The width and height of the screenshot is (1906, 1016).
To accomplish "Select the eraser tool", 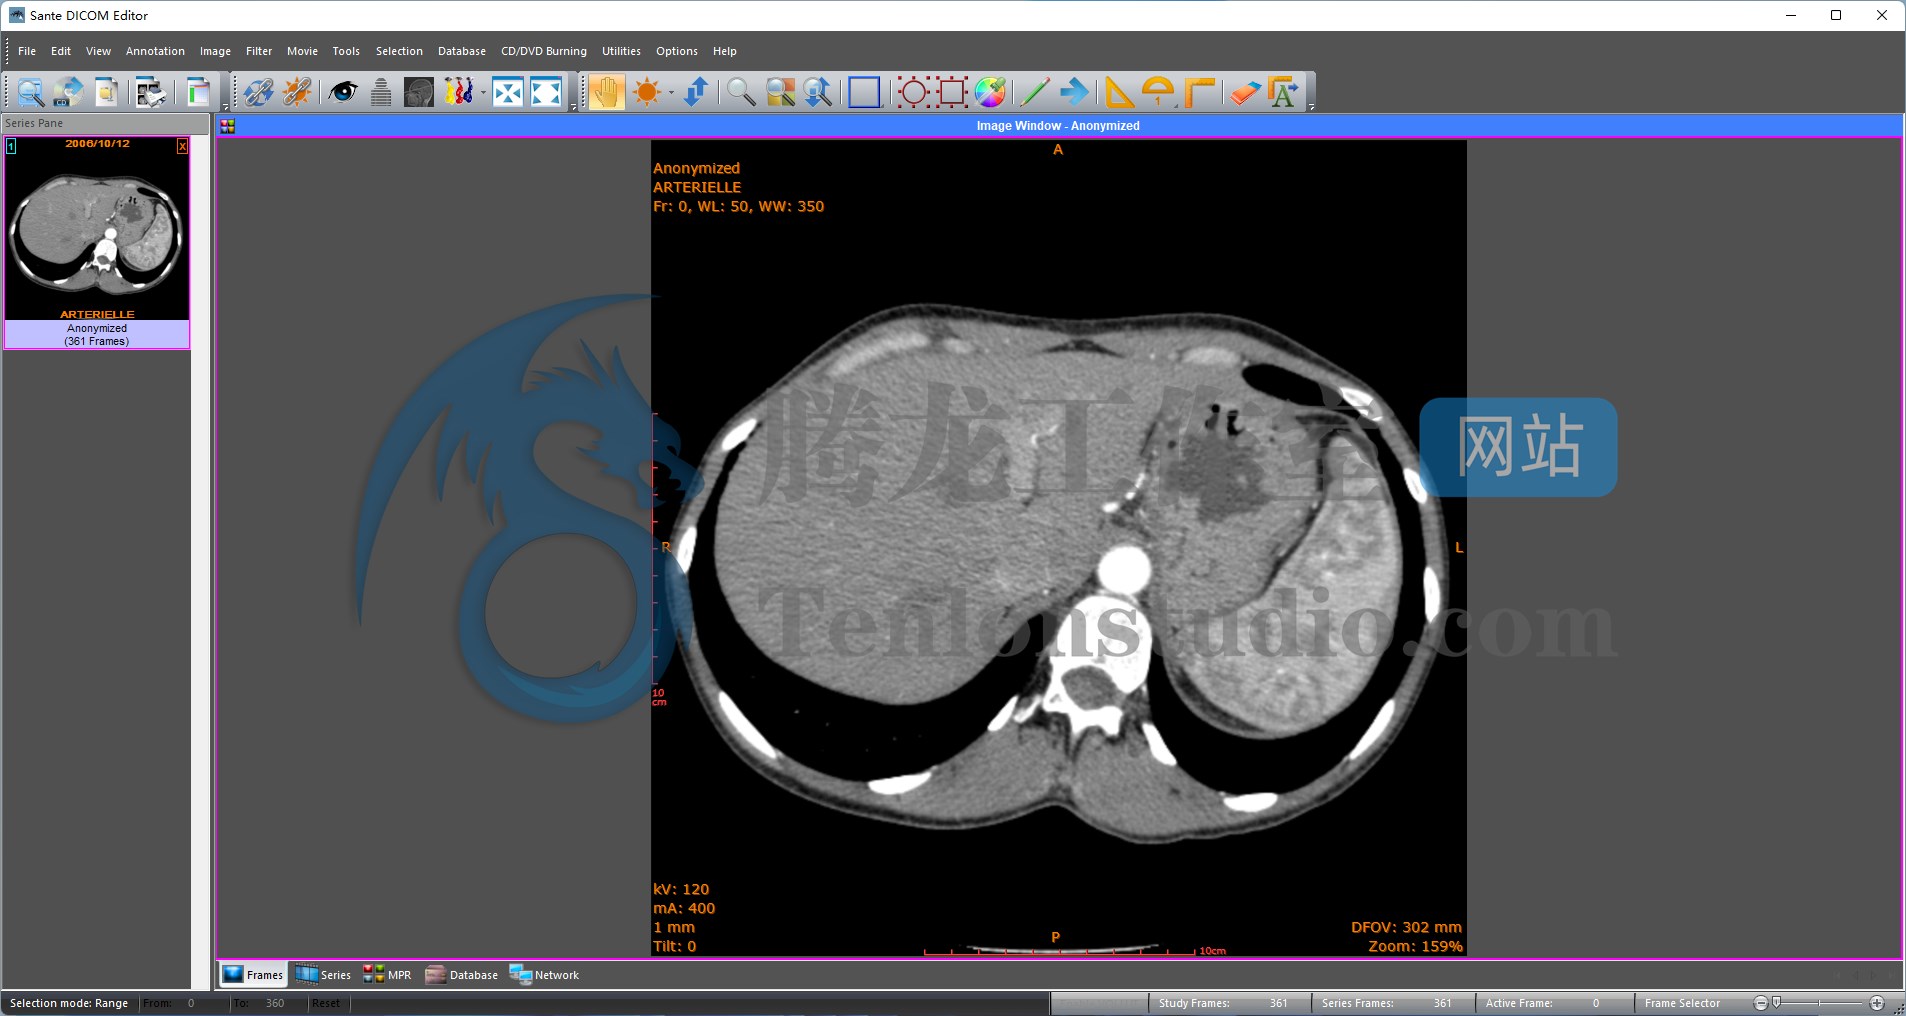I will click(1244, 92).
